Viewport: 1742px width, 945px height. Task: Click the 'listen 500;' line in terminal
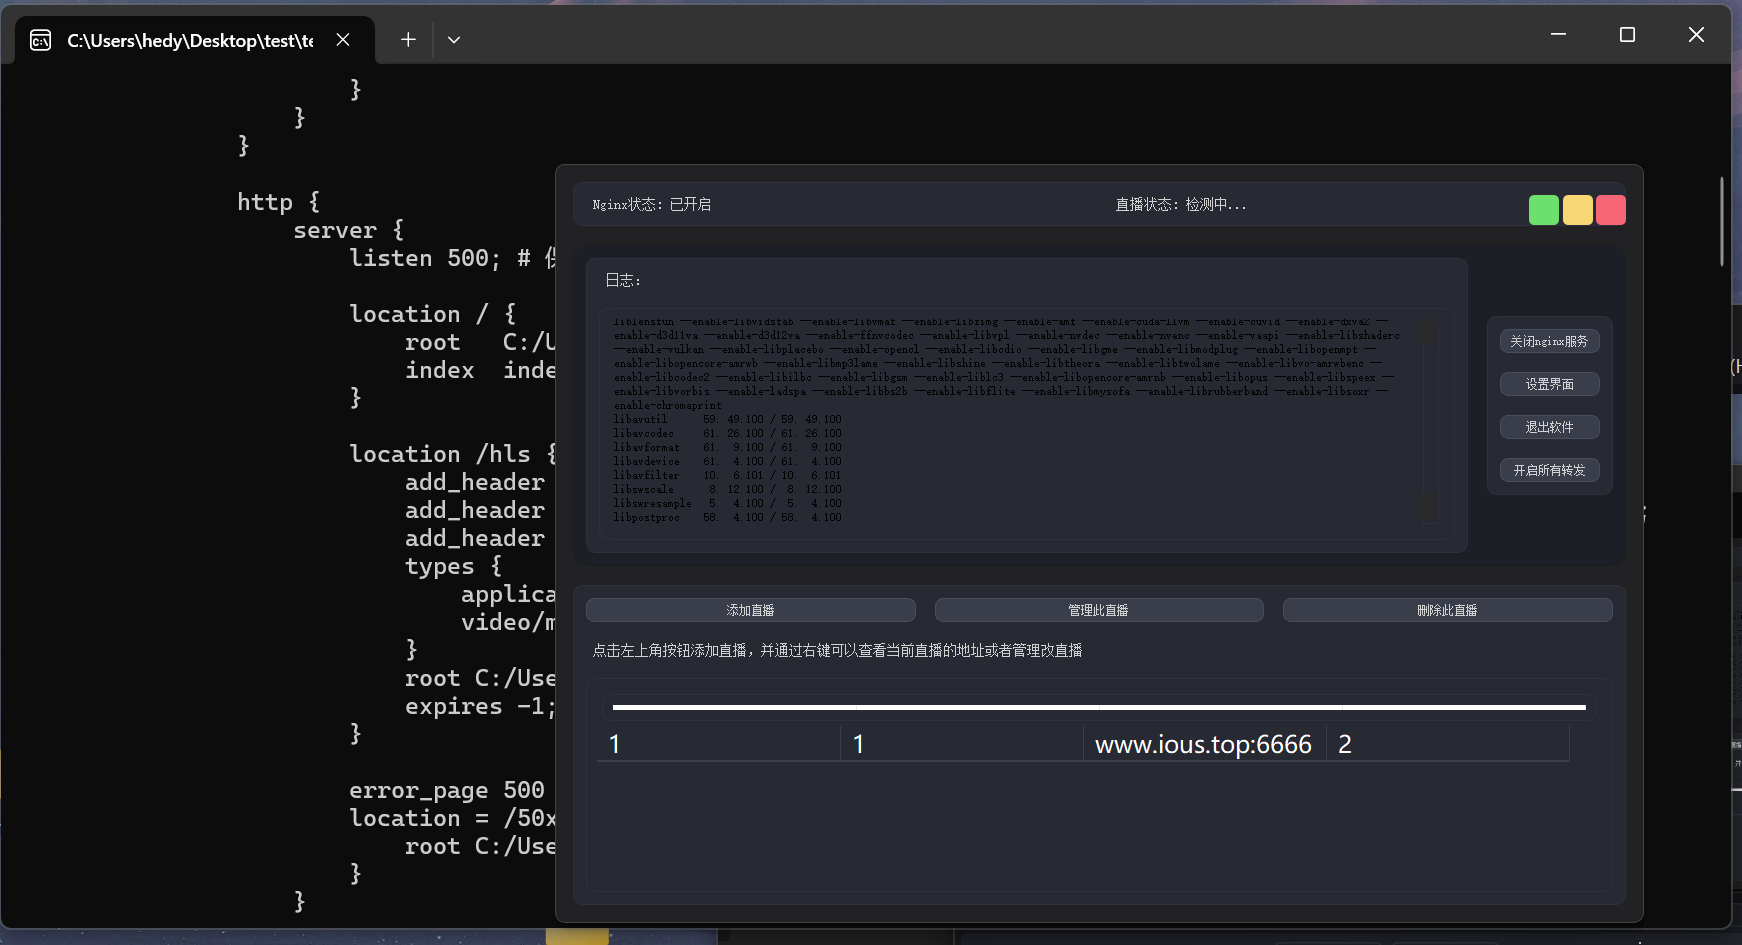click(x=452, y=258)
